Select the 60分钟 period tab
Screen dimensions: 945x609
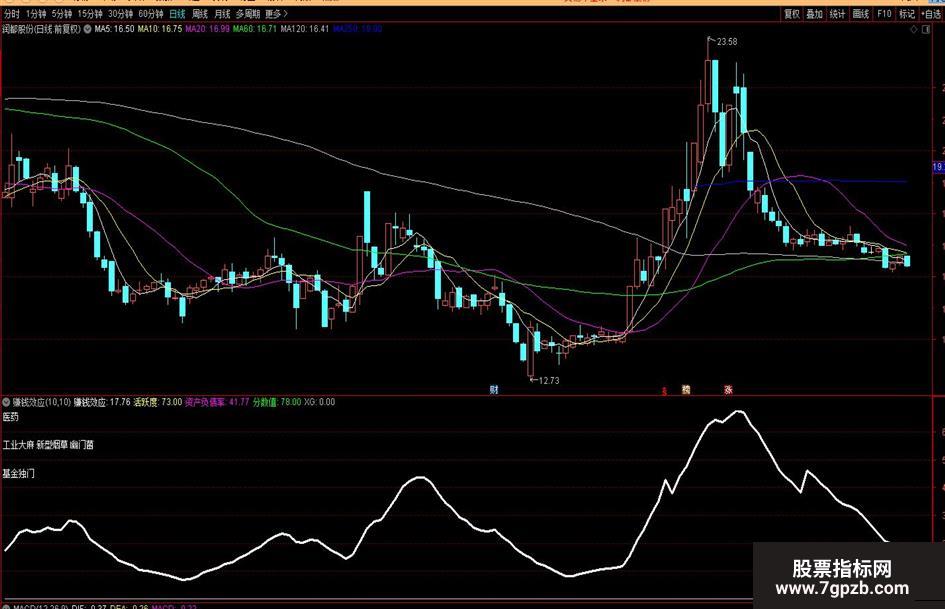(x=151, y=13)
